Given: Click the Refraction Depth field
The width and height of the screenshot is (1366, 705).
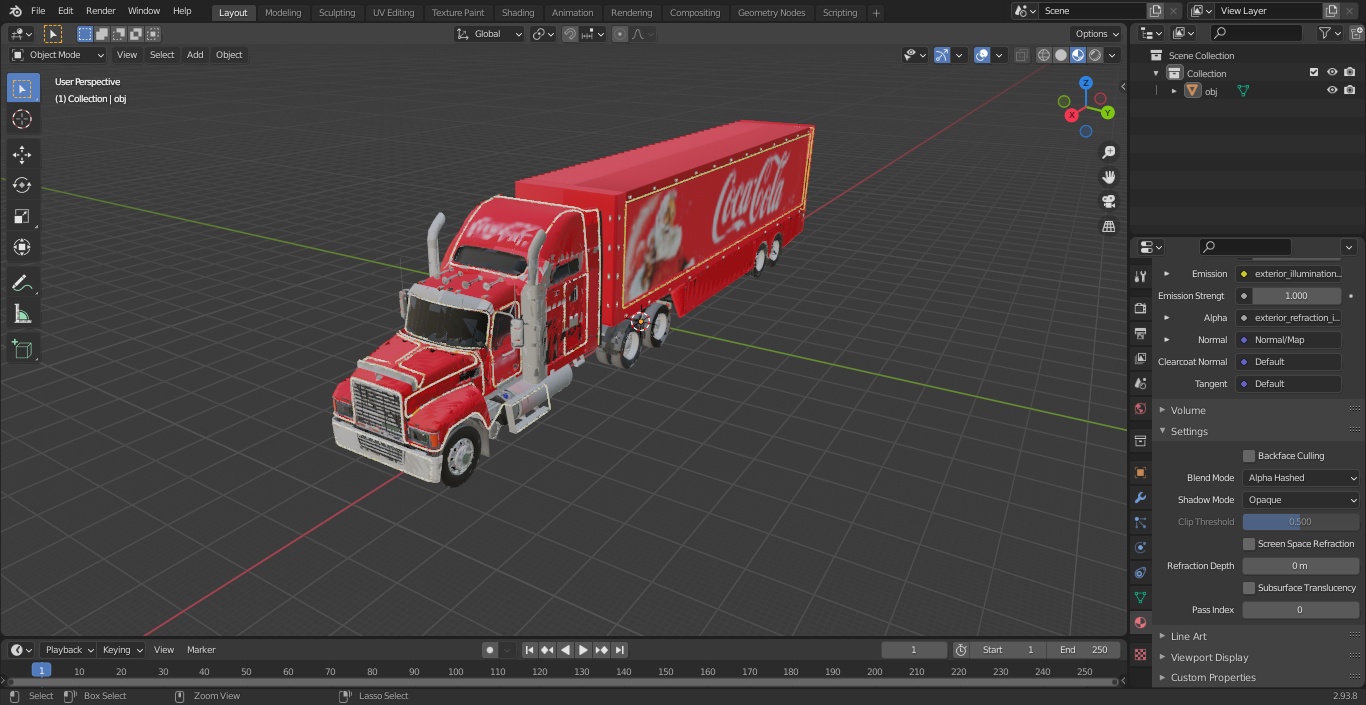Looking at the screenshot, I should (x=1301, y=566).
